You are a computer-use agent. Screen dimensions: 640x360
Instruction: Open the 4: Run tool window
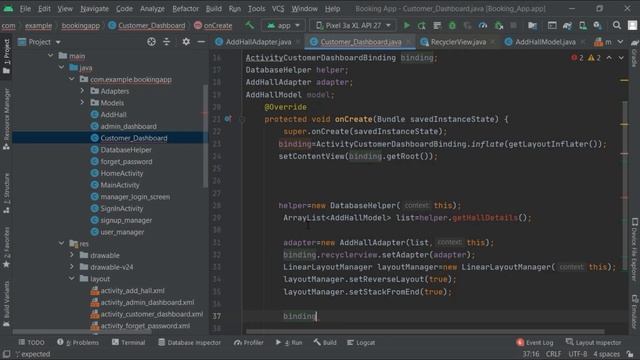[289, 342]
